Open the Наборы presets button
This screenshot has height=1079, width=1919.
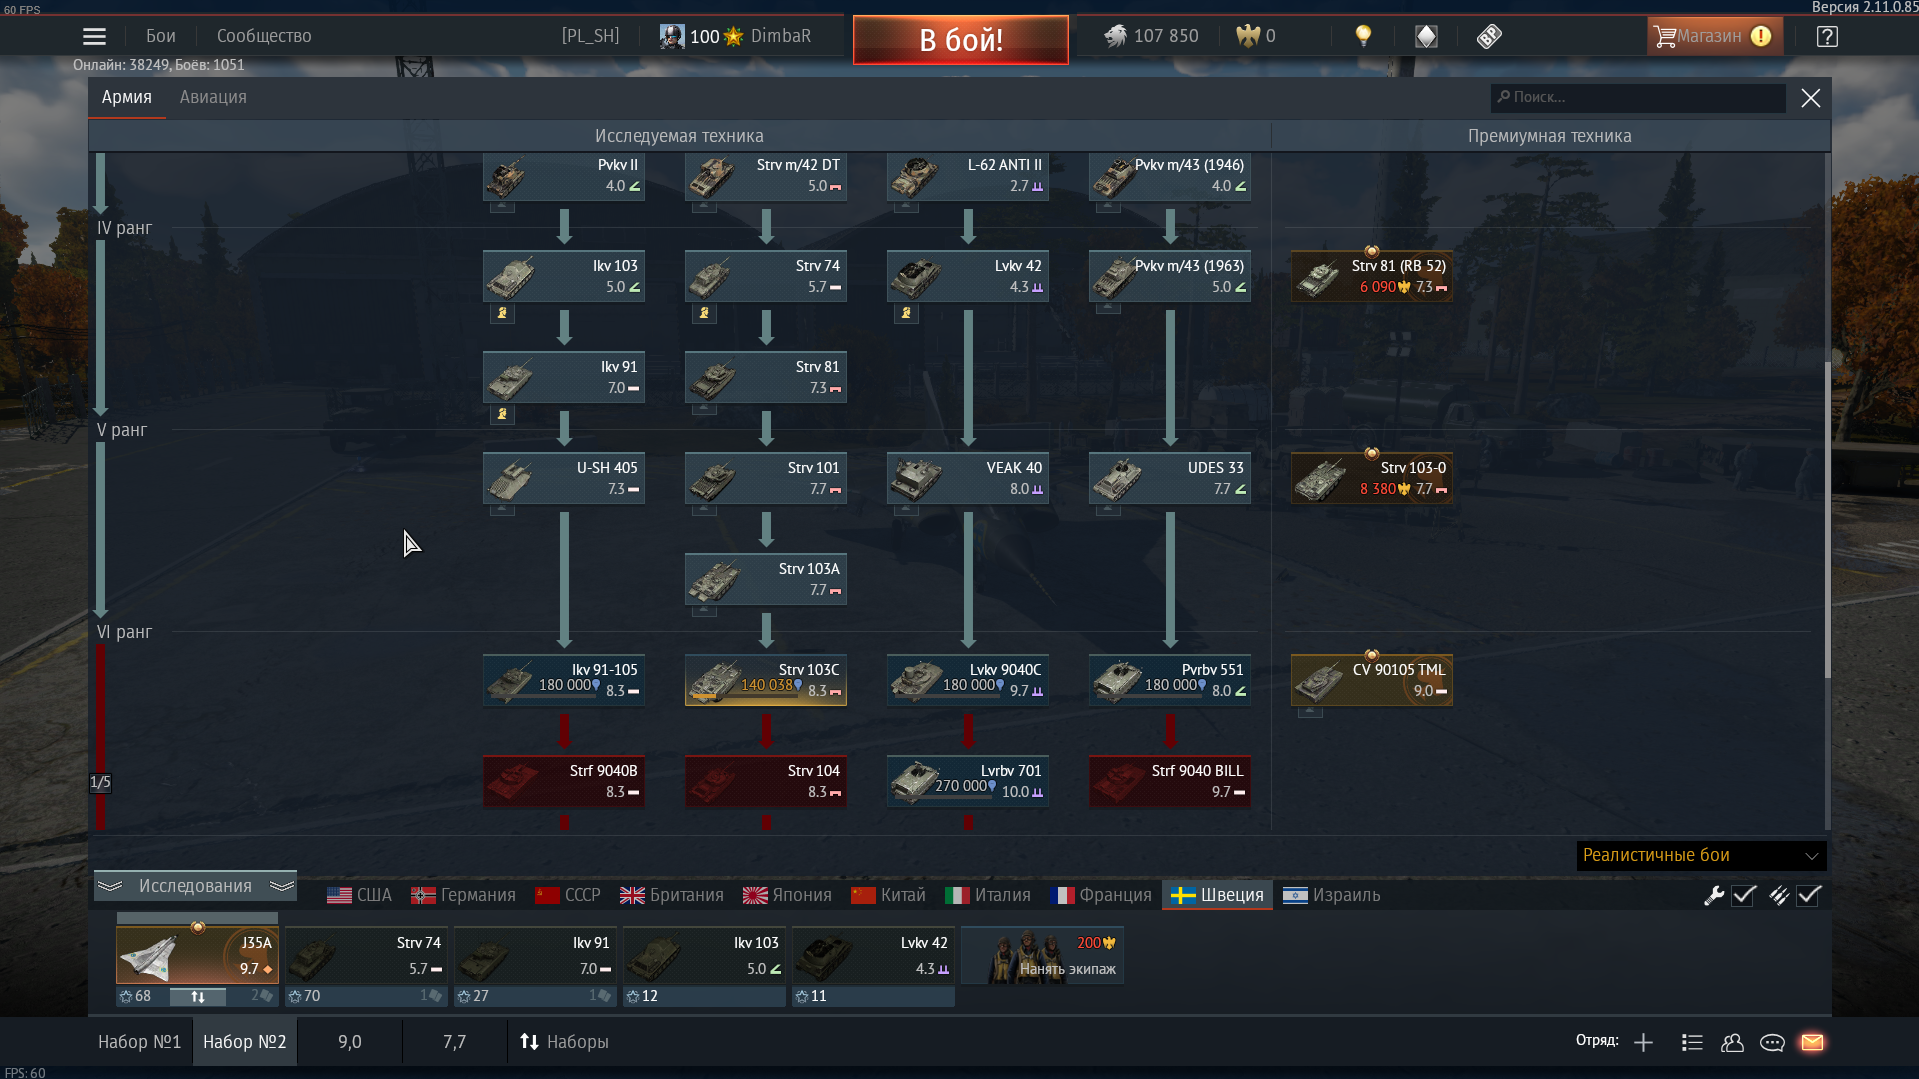(564, 1042)
